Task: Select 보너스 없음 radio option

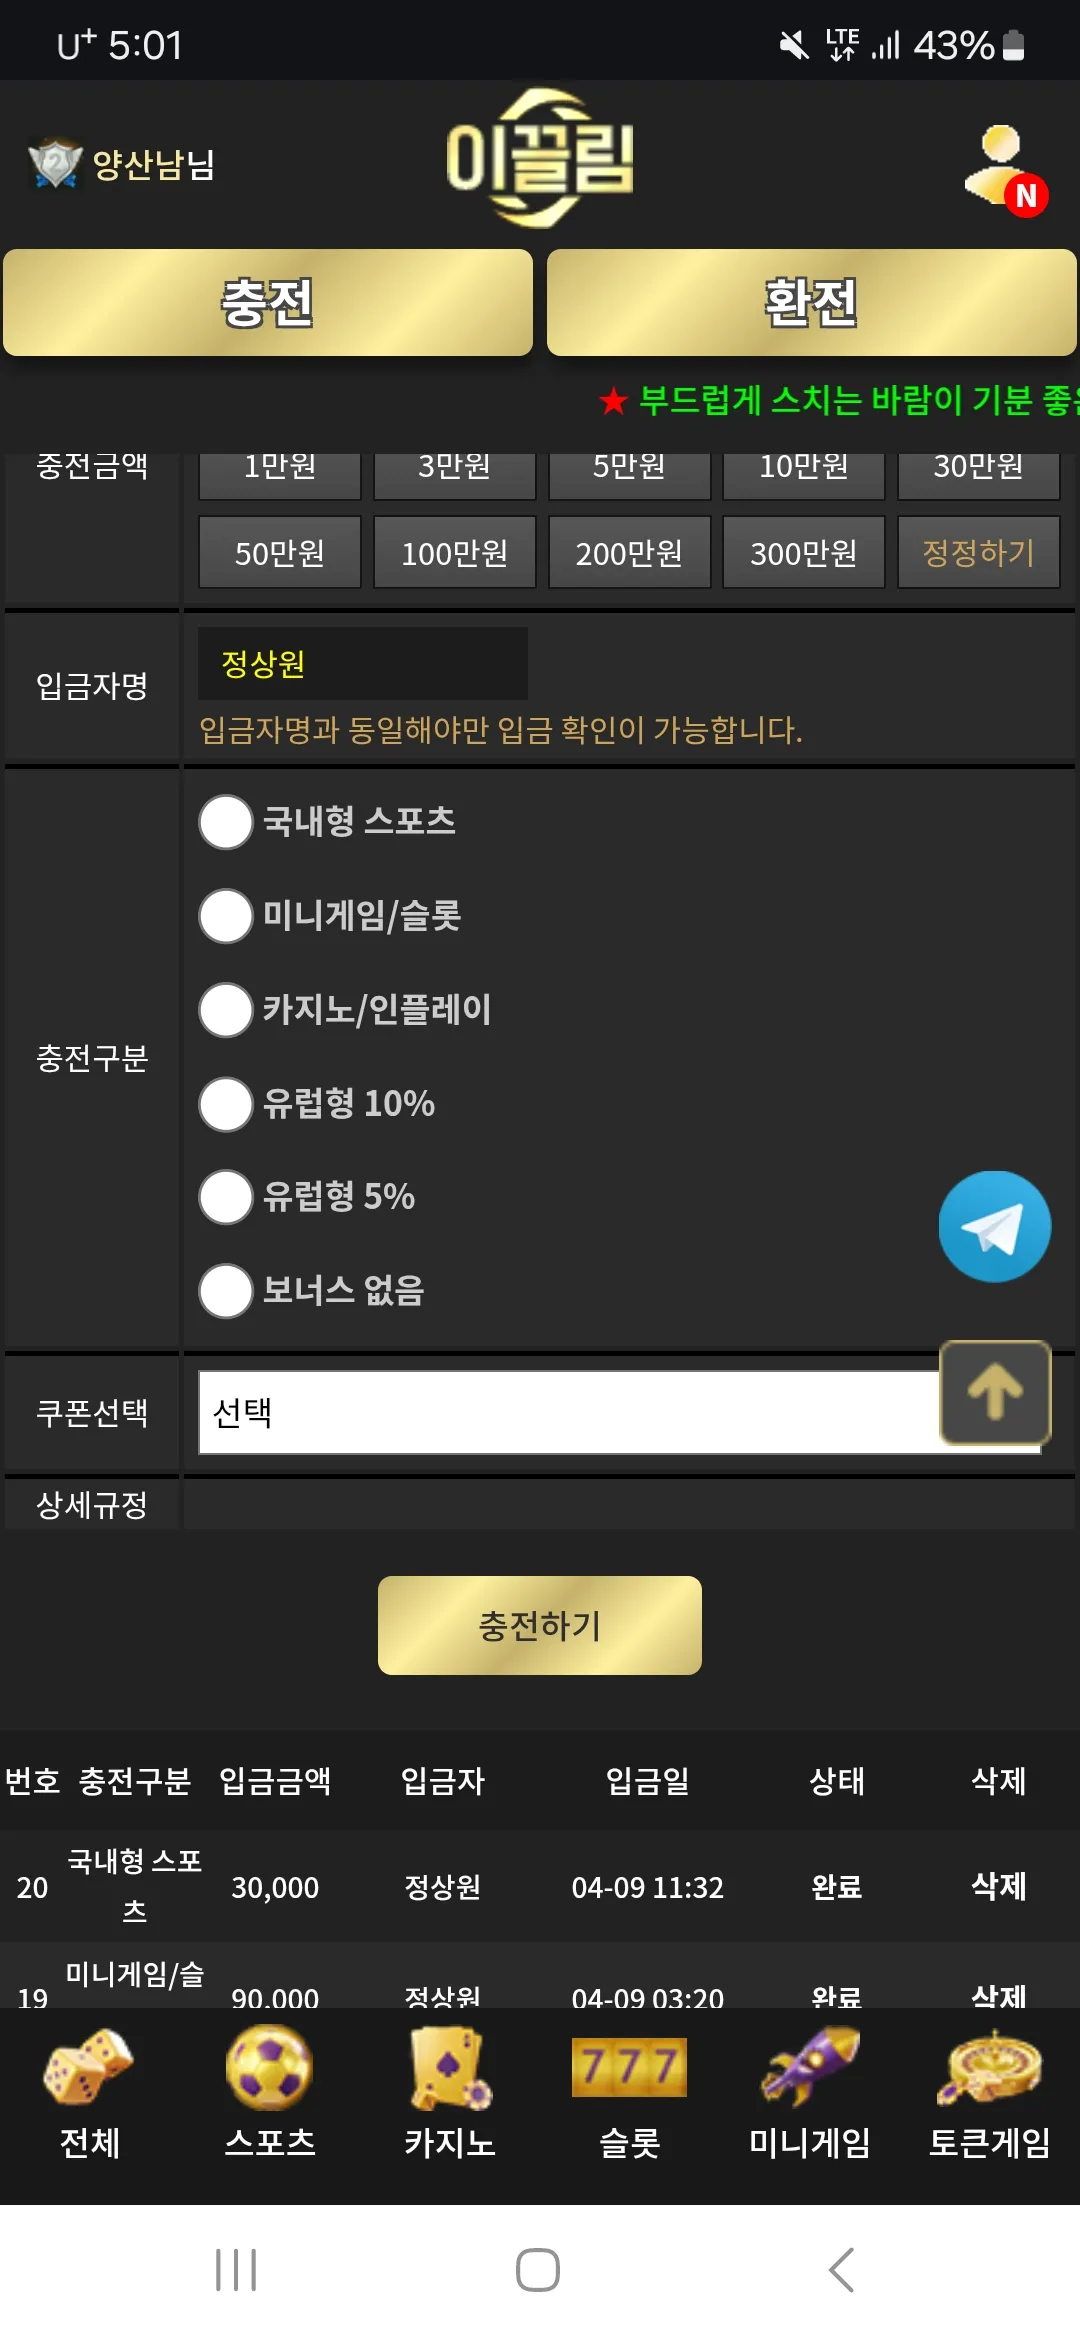Action: pyautogui.click(x=226, y=1291)
